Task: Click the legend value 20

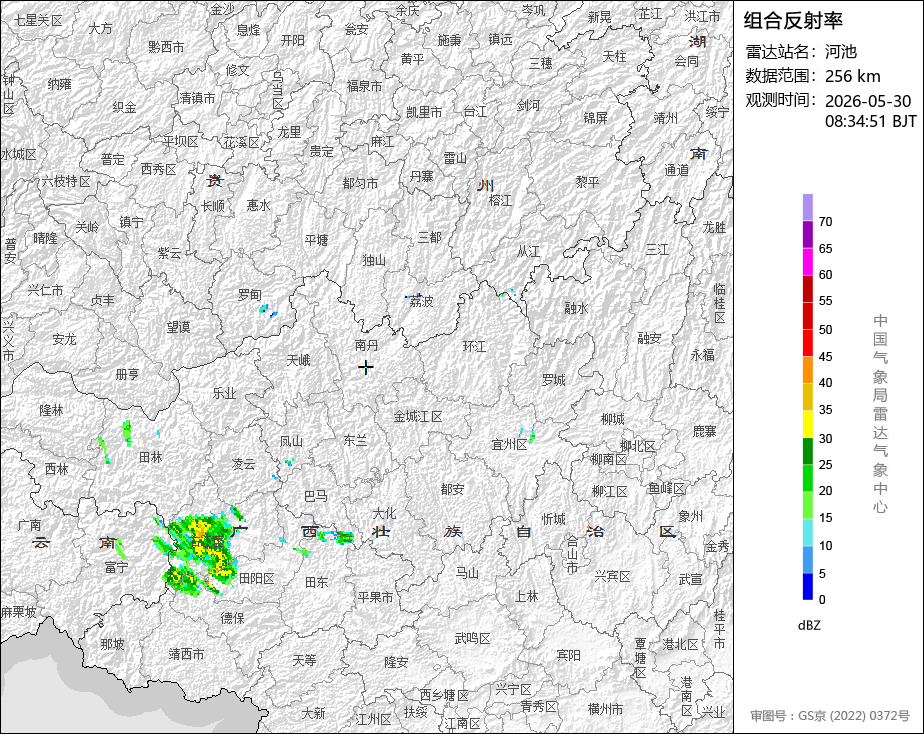Action: tap(826, 491)
